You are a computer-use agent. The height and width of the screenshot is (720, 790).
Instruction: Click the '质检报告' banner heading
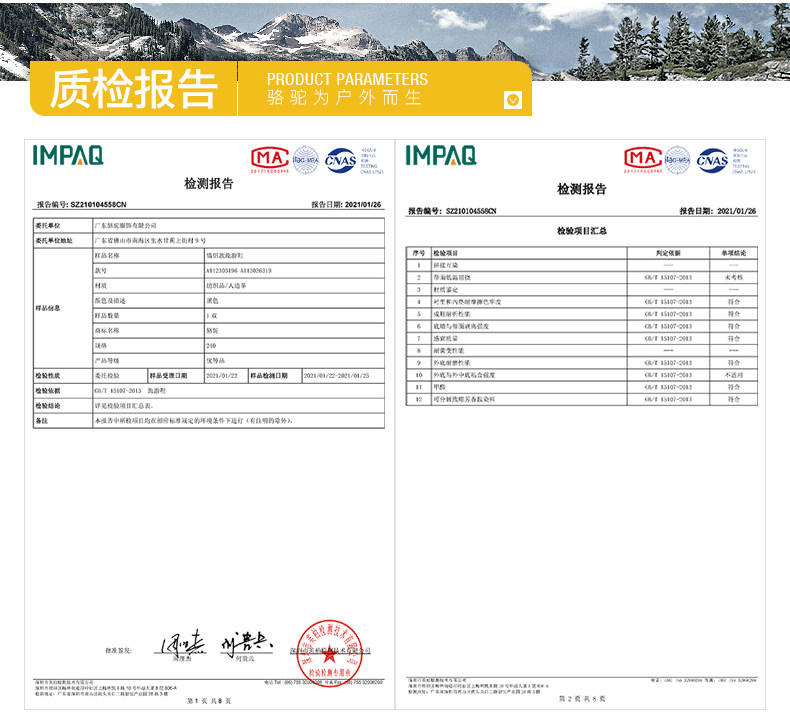134,89
